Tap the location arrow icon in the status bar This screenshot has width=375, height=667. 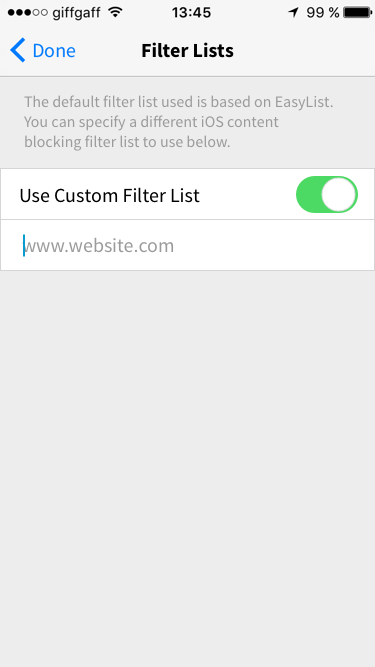(x=293, y=13)
